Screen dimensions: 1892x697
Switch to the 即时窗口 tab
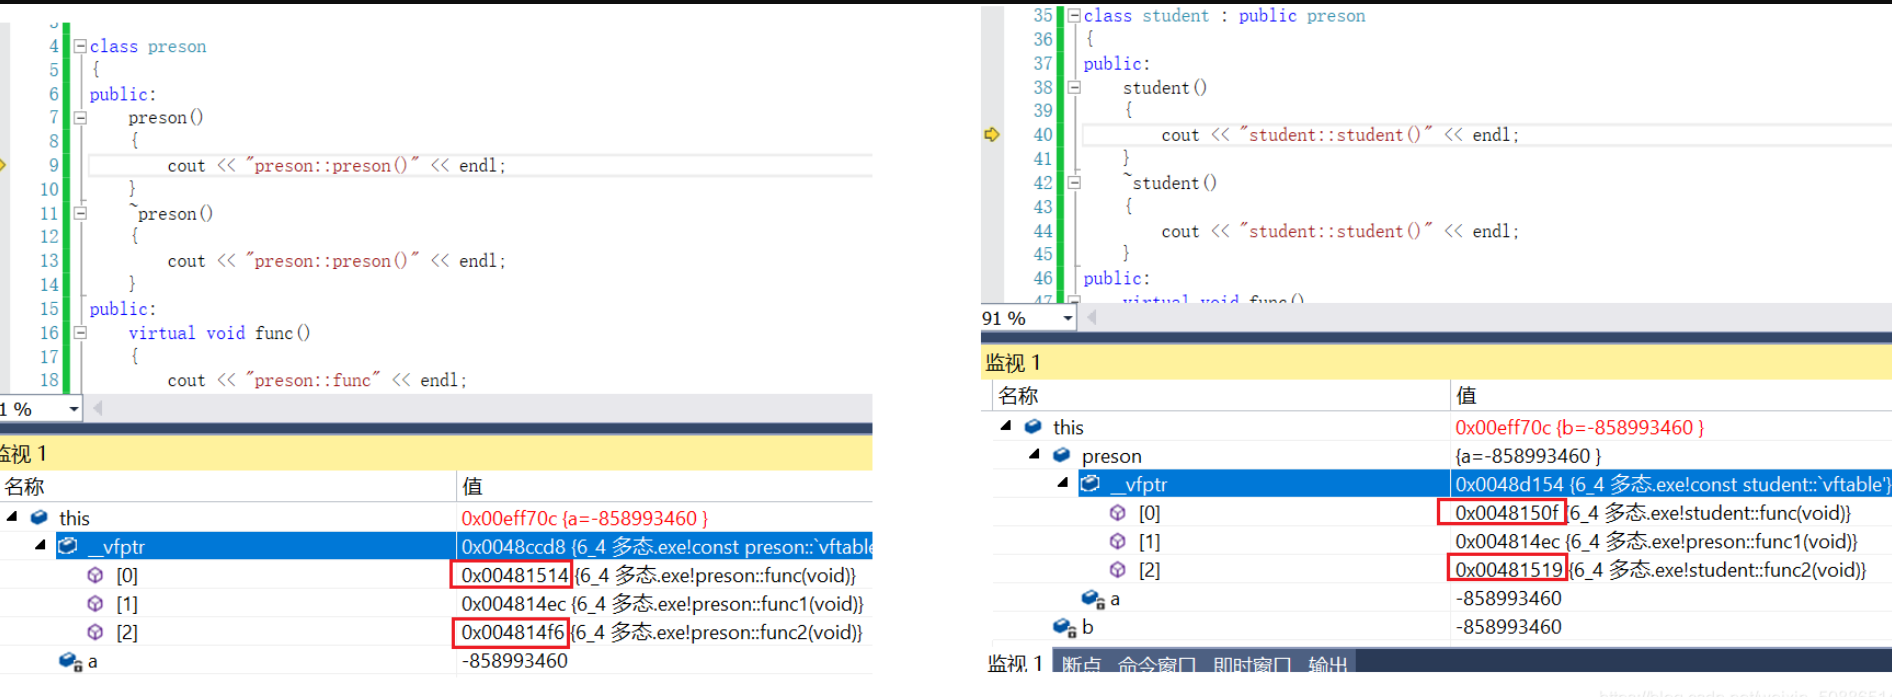[1252, 665]
